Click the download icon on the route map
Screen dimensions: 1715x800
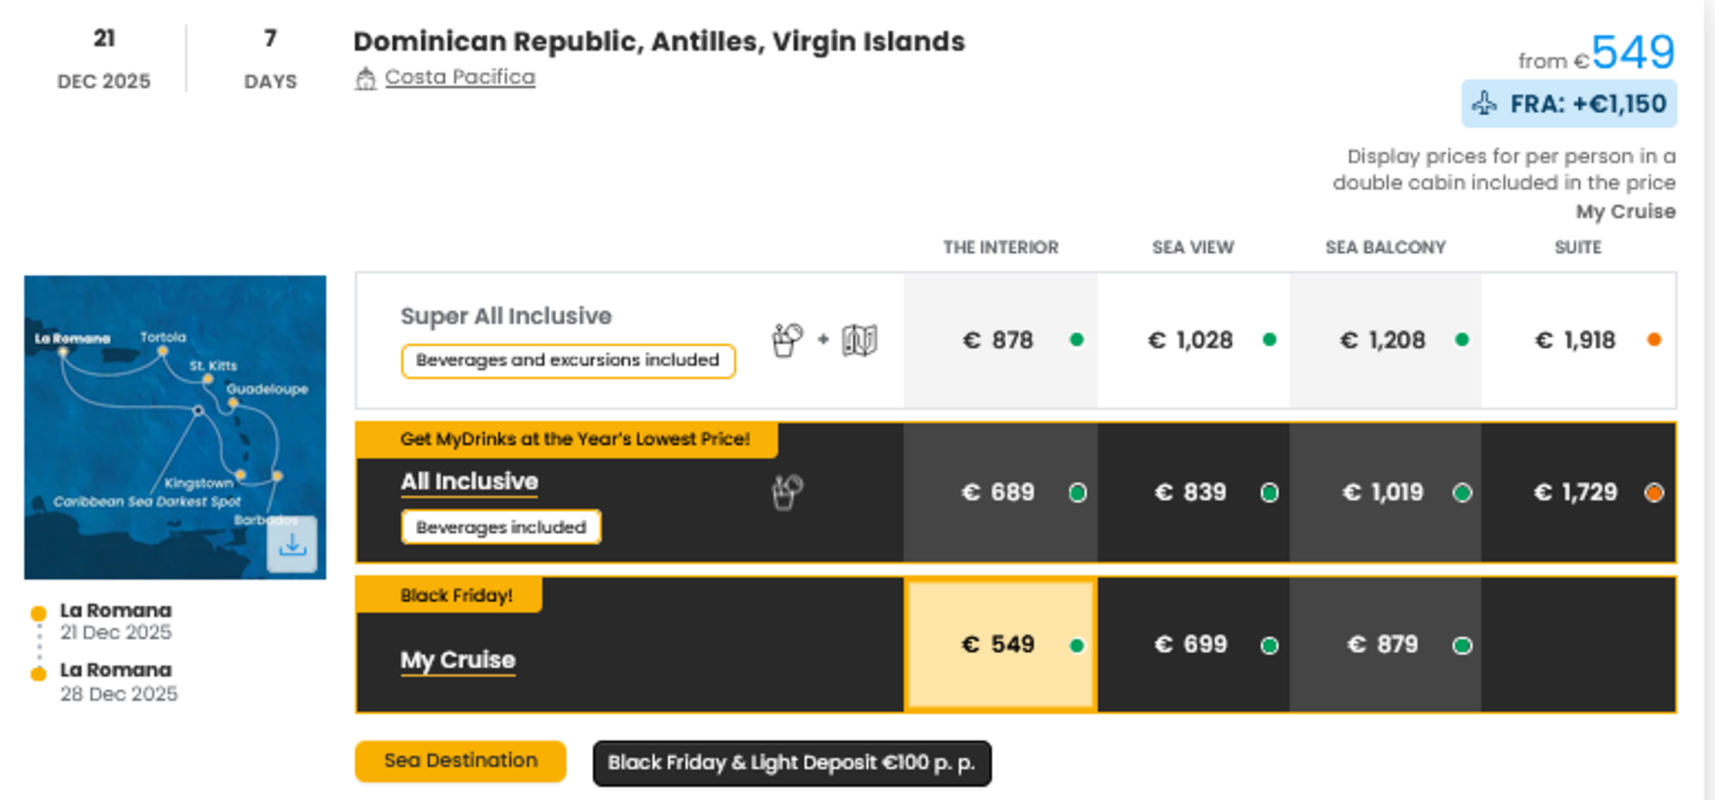point(292,545)
